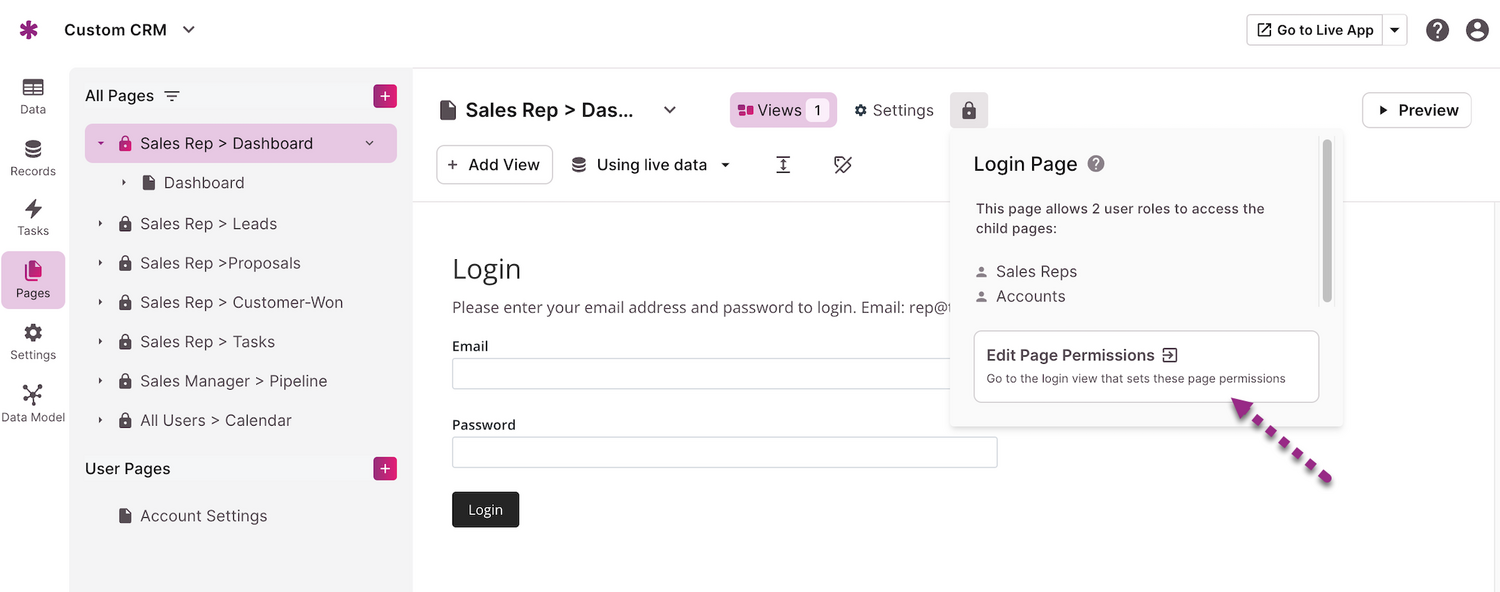Open the user account profile icon
The height and width of the screenshot is (592, 1500).
click(1477, 30)
